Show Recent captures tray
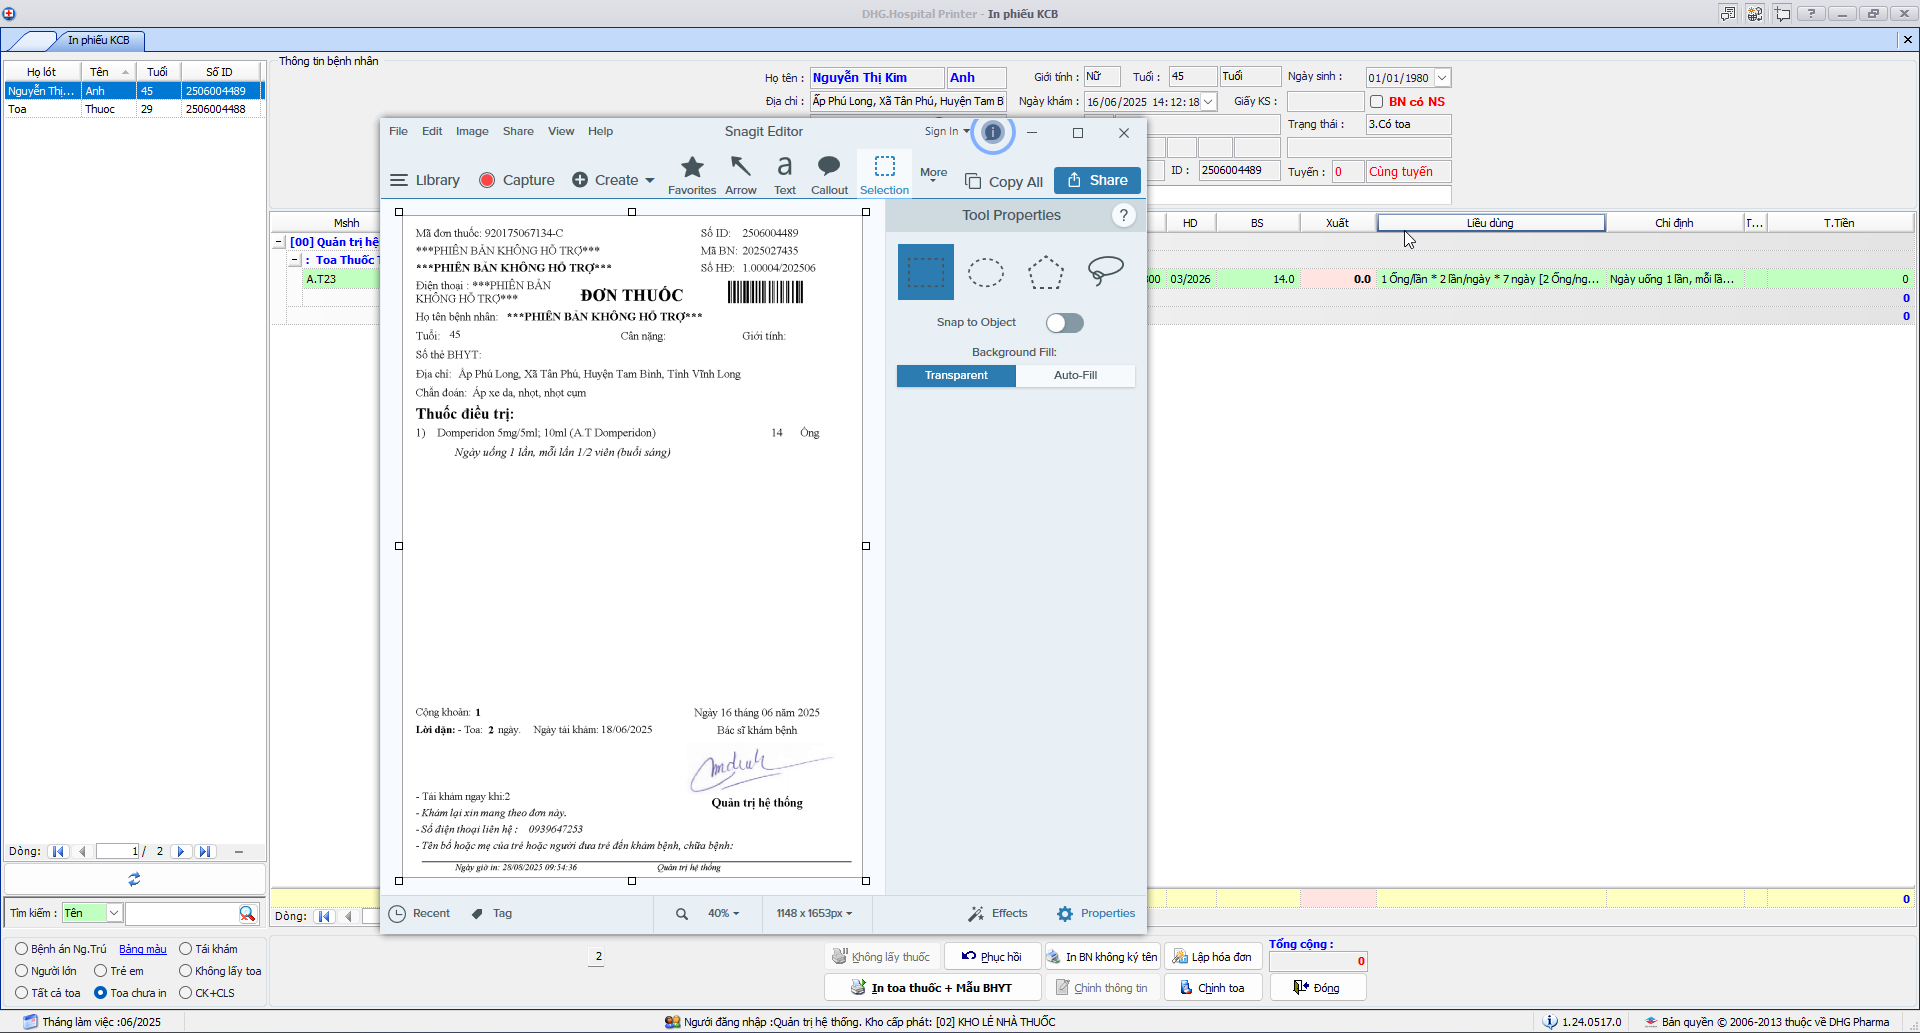The width and height of the screenshot is (1920, 1033). tap(420, 914)
